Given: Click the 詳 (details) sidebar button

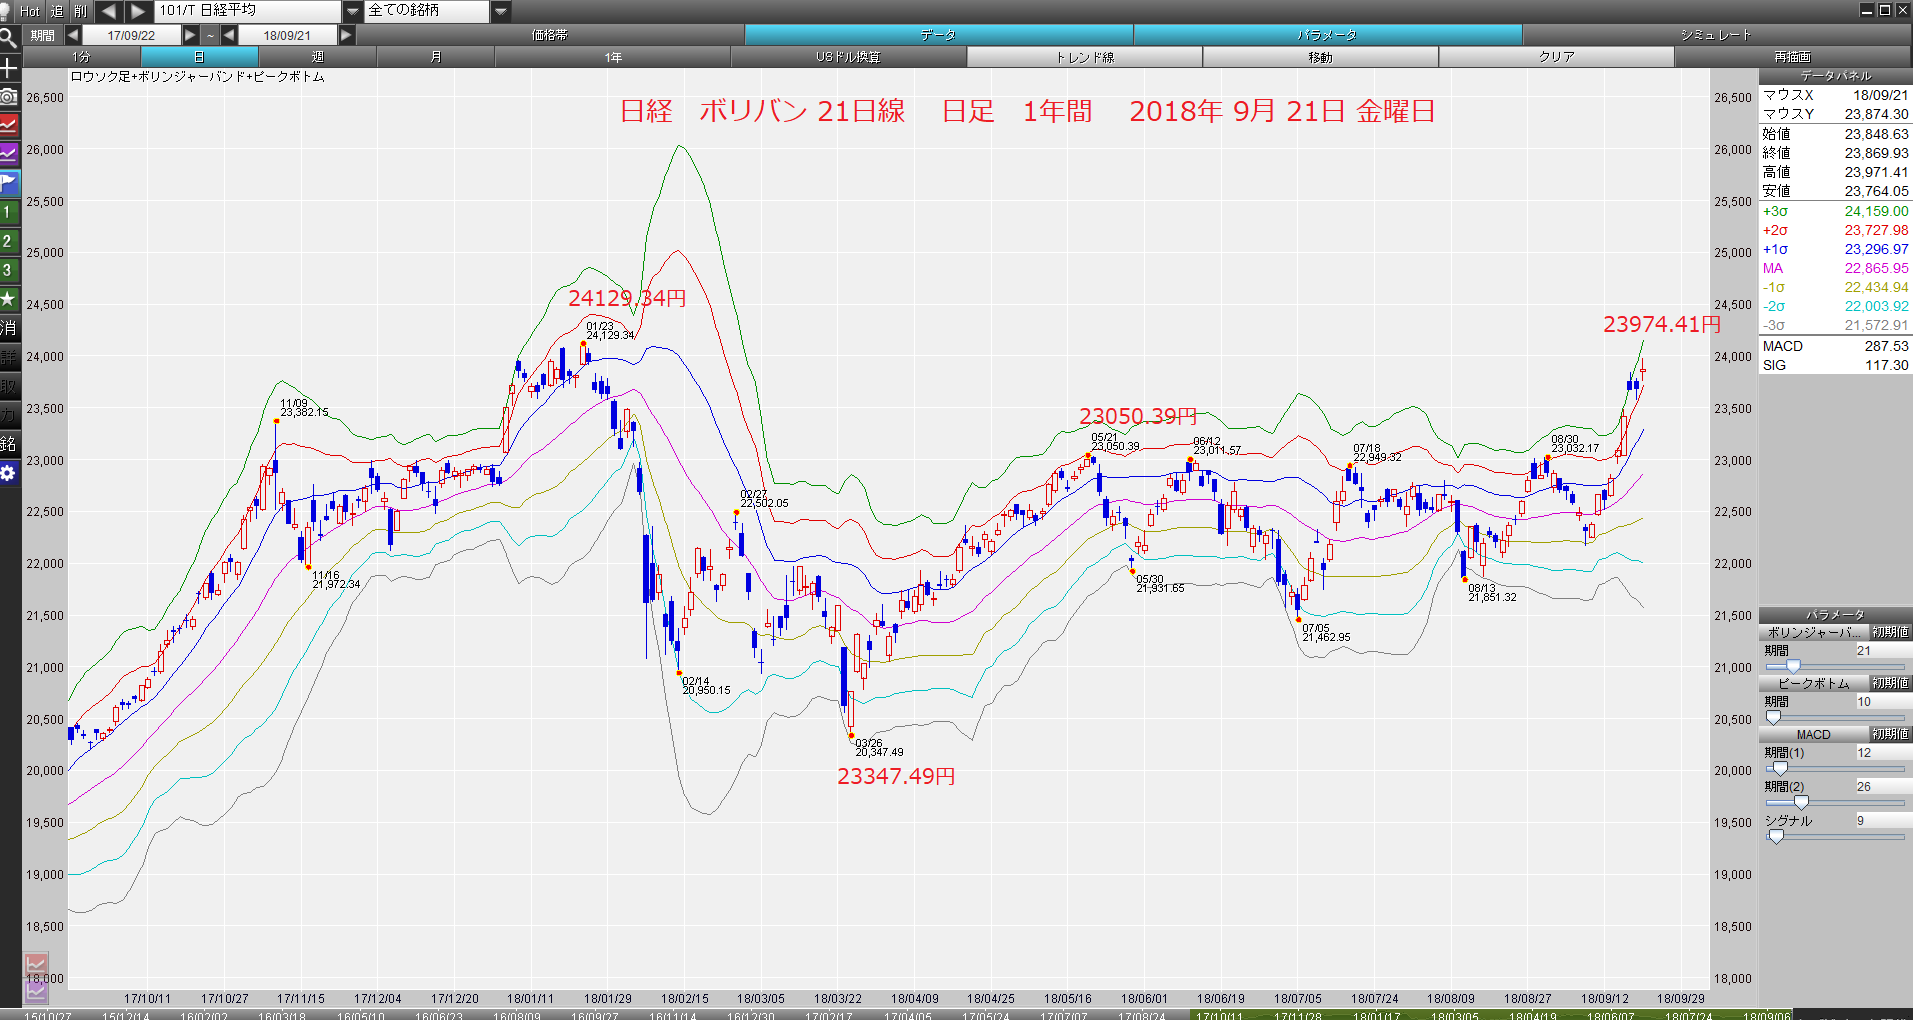Looking at the screenshot, I should point(9,357).
